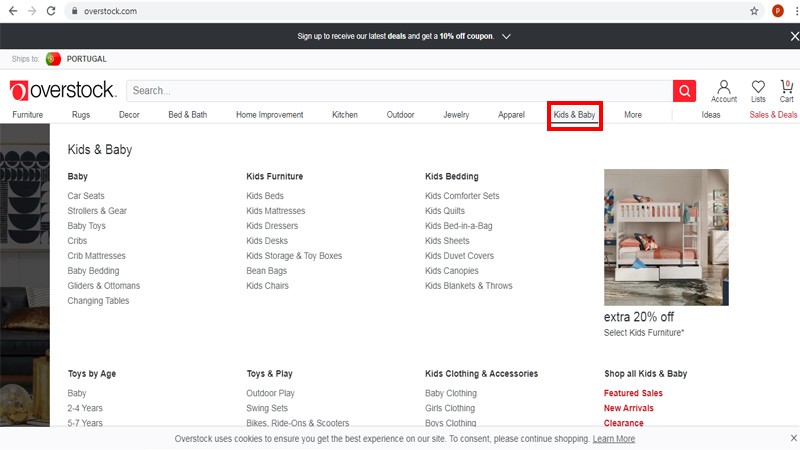This screenshot has height=450, width=800.
Task: Click the browser back arrow
Action: click(x=12, y=11)
